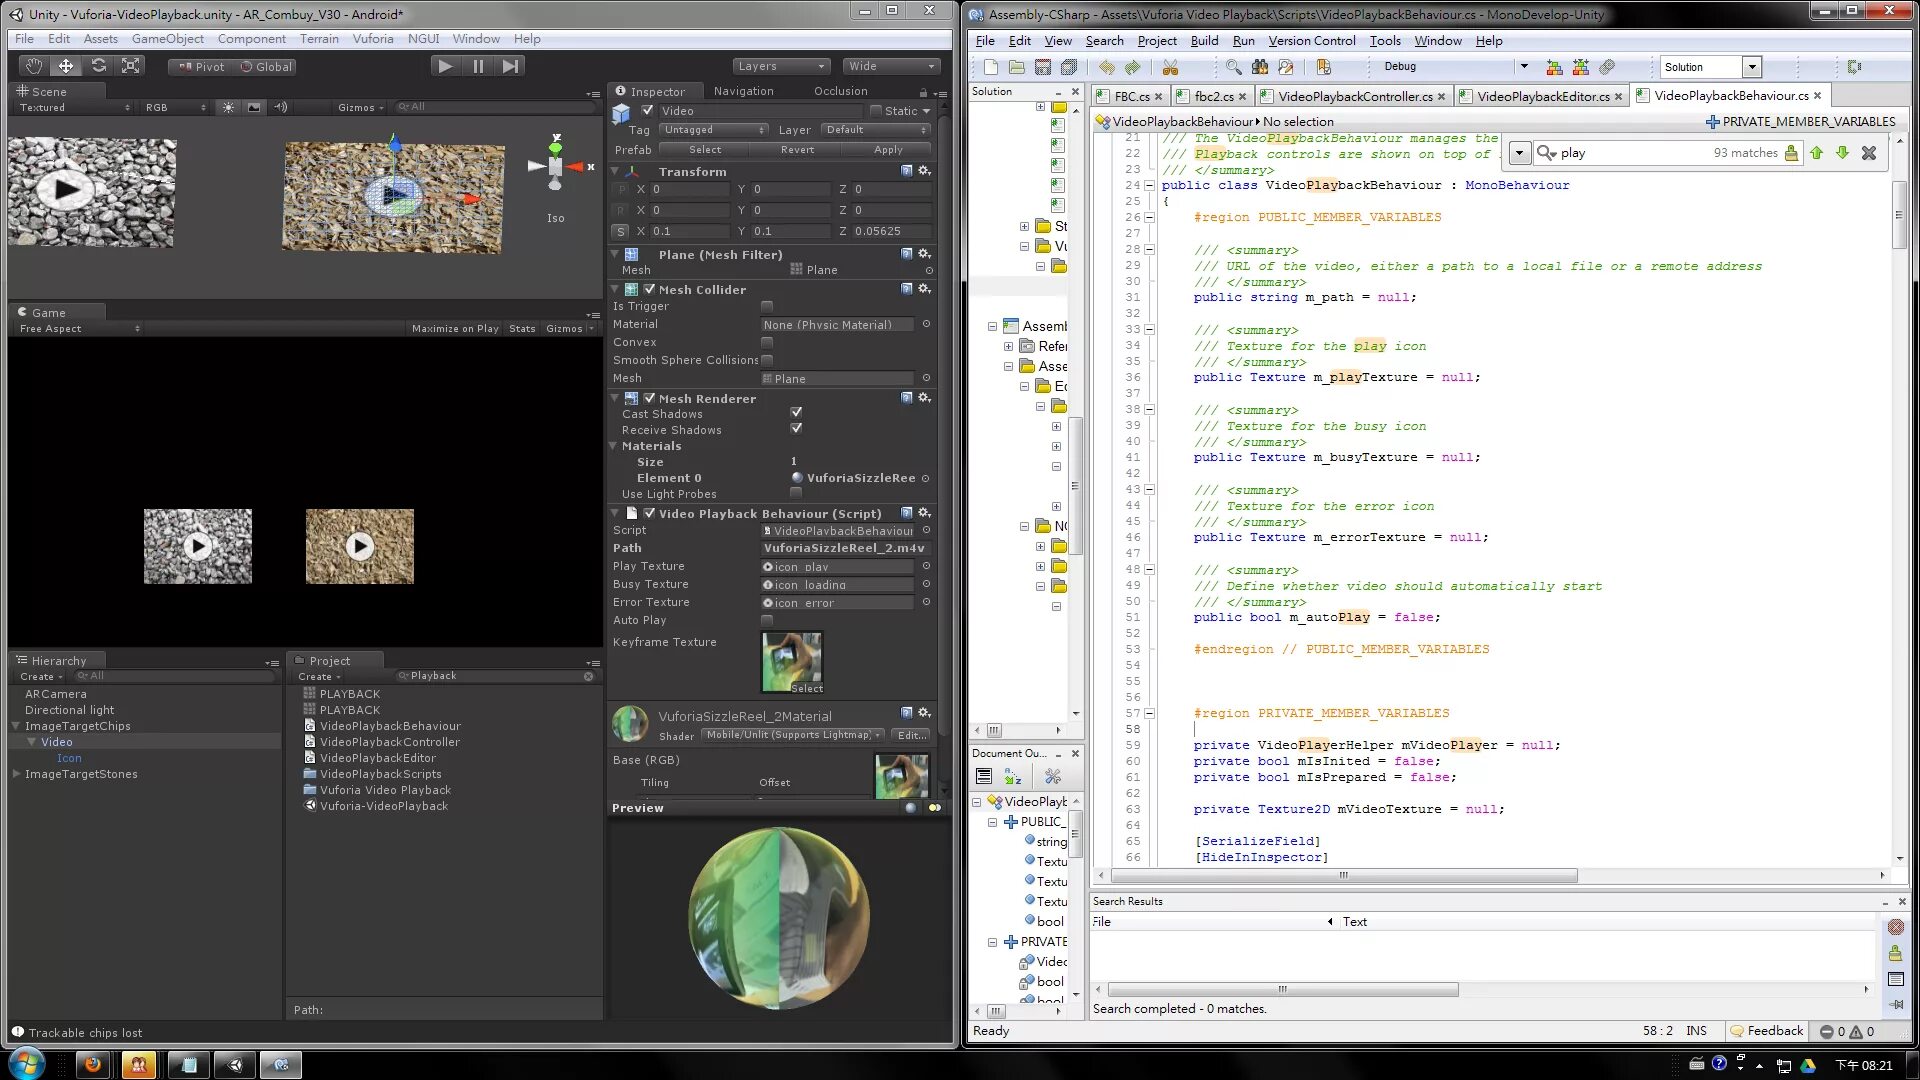Click the Step frame button in Unity
This screenshot has width=1920, height=1080.
coord(510,66)
